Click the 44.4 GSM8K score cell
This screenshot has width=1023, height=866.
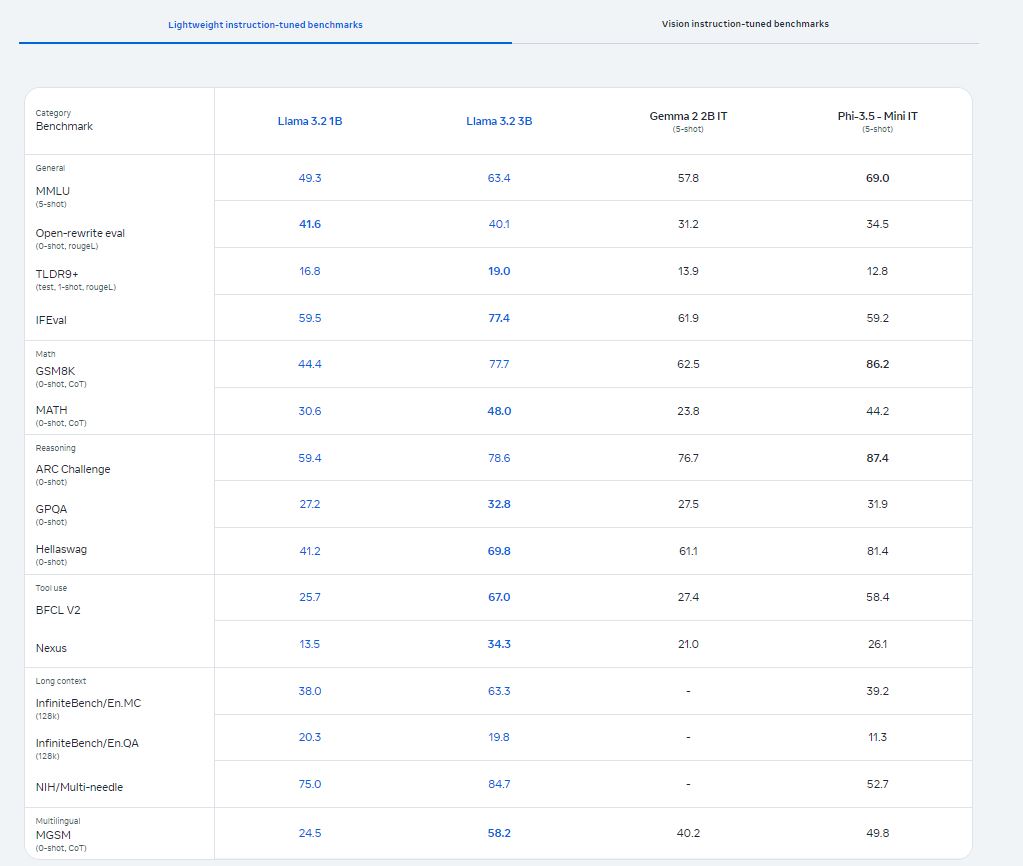(x=310, y=364)
